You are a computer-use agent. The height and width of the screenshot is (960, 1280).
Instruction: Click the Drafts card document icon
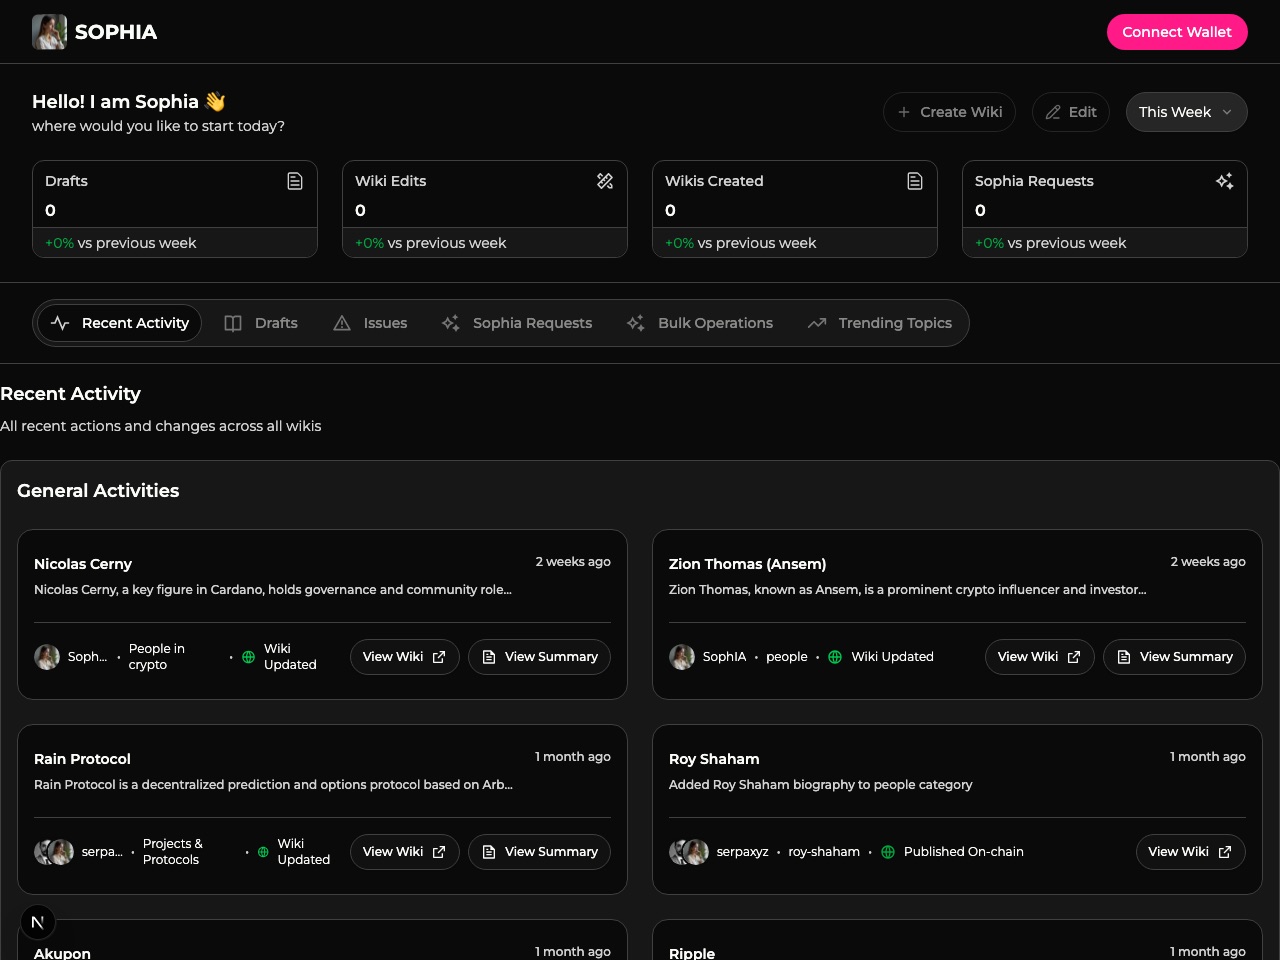(x=295, y=181)
